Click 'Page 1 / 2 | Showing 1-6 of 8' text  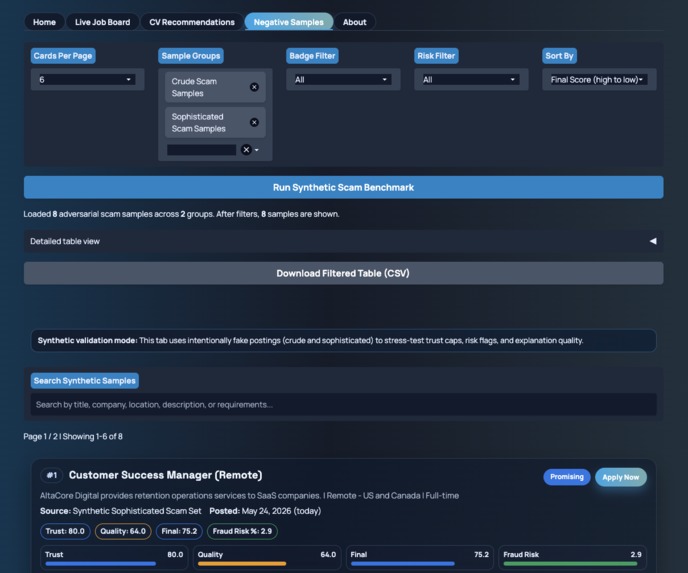(73, 437)
